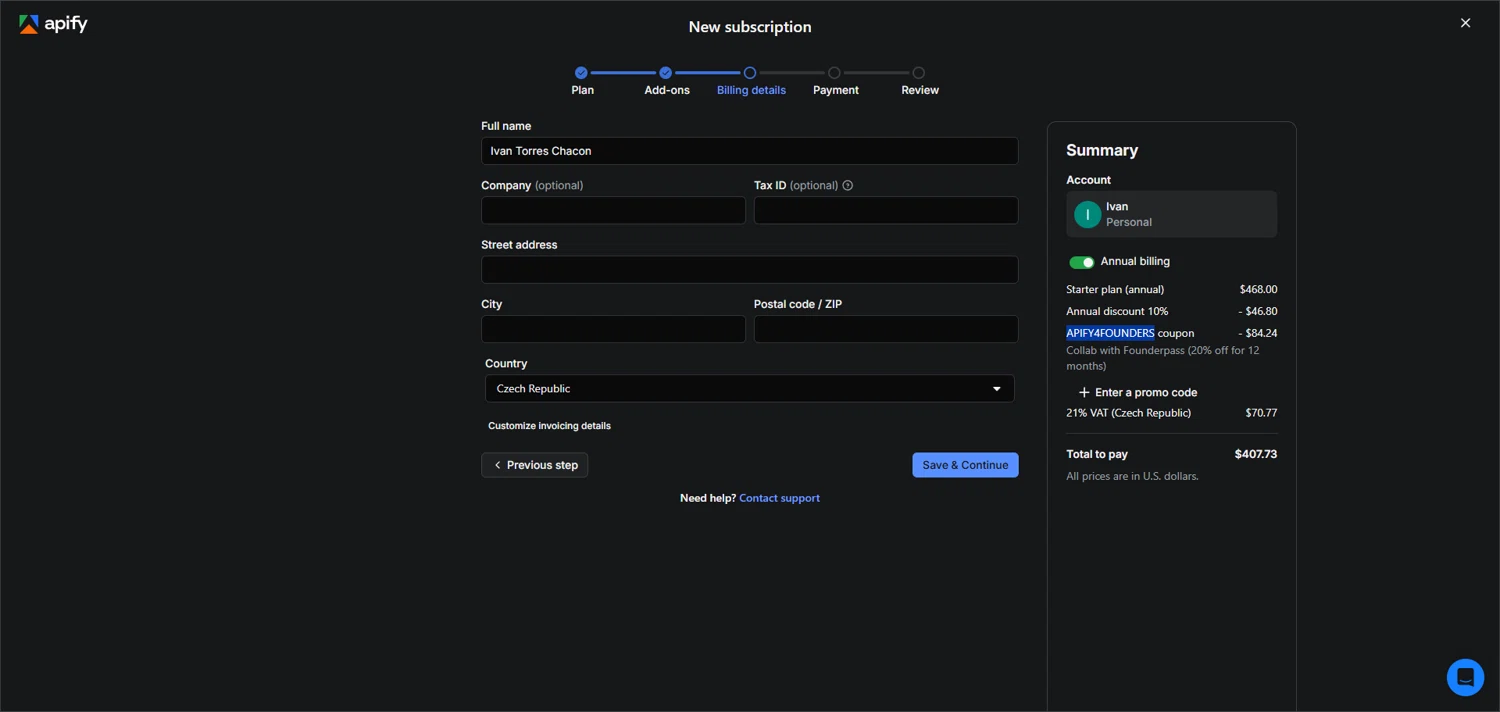Image resolution: width=1500 pixels, height=712 pixels.
Task: Go to the Add-ons step label
Action: [667, 90]
